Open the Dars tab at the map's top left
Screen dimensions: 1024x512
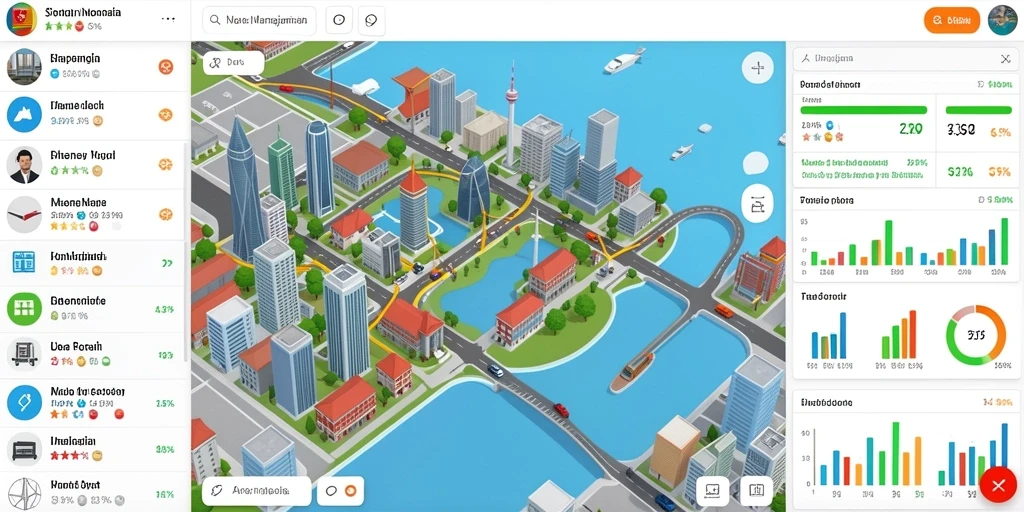tap(233, 63)
